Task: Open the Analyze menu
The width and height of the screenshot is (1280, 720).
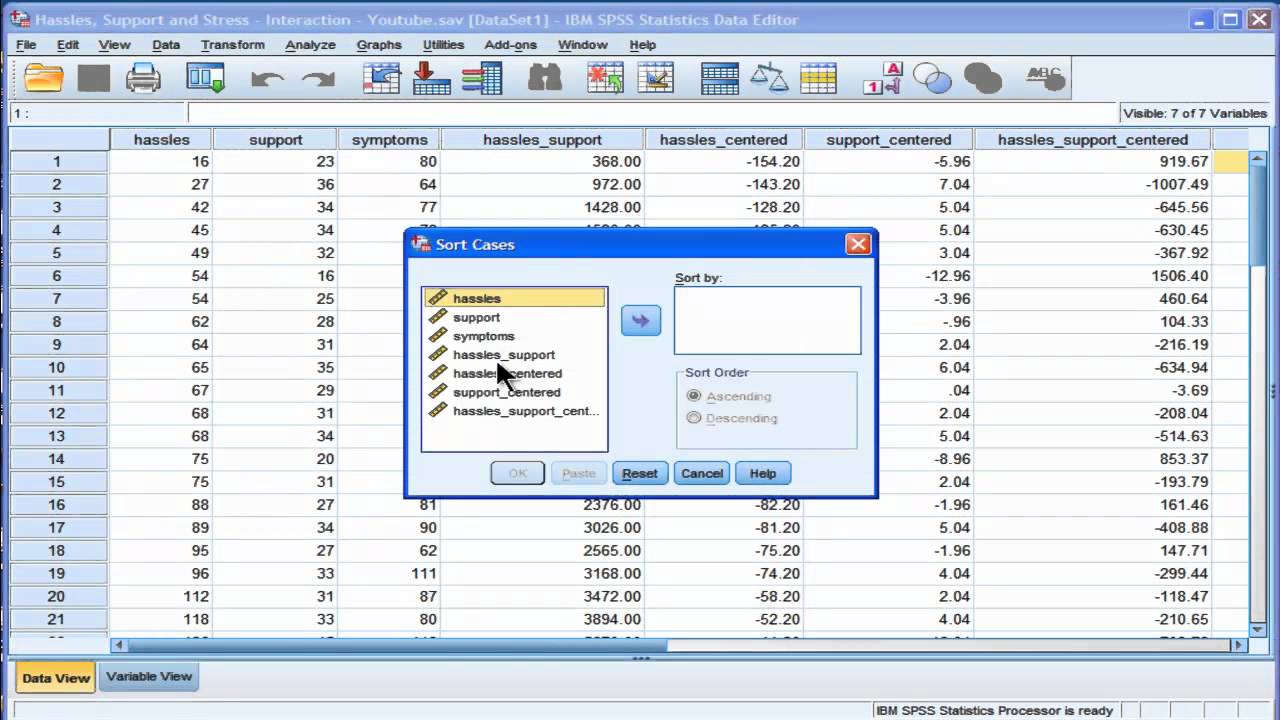Action: 311,45
